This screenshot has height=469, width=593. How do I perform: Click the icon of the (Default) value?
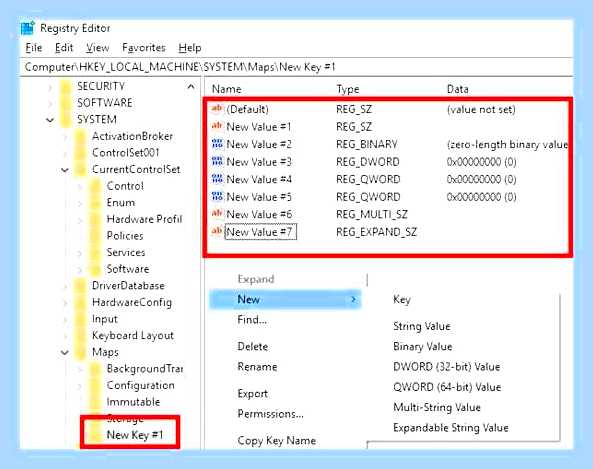pos(217,109)
